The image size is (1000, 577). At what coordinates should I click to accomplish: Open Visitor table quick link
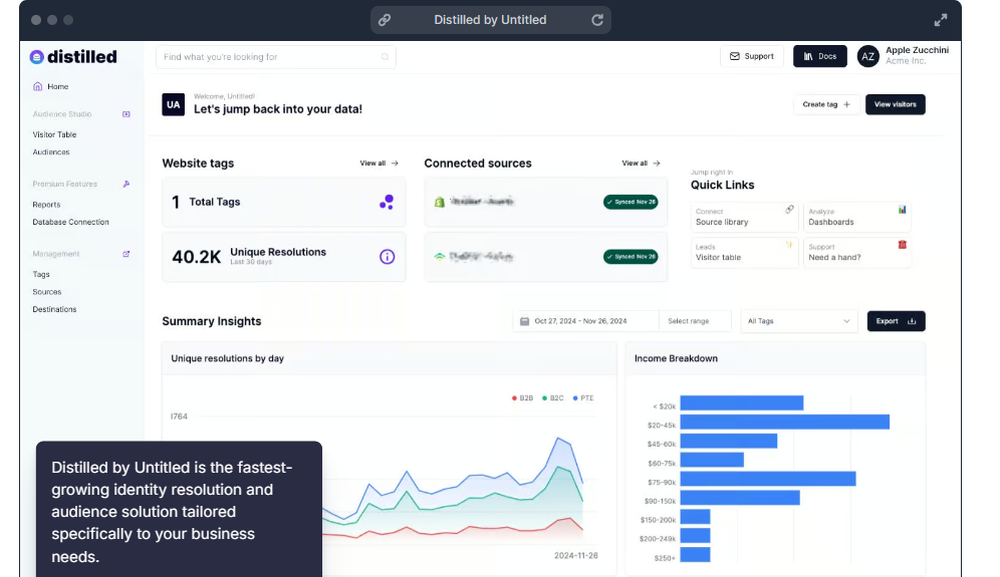744,252
